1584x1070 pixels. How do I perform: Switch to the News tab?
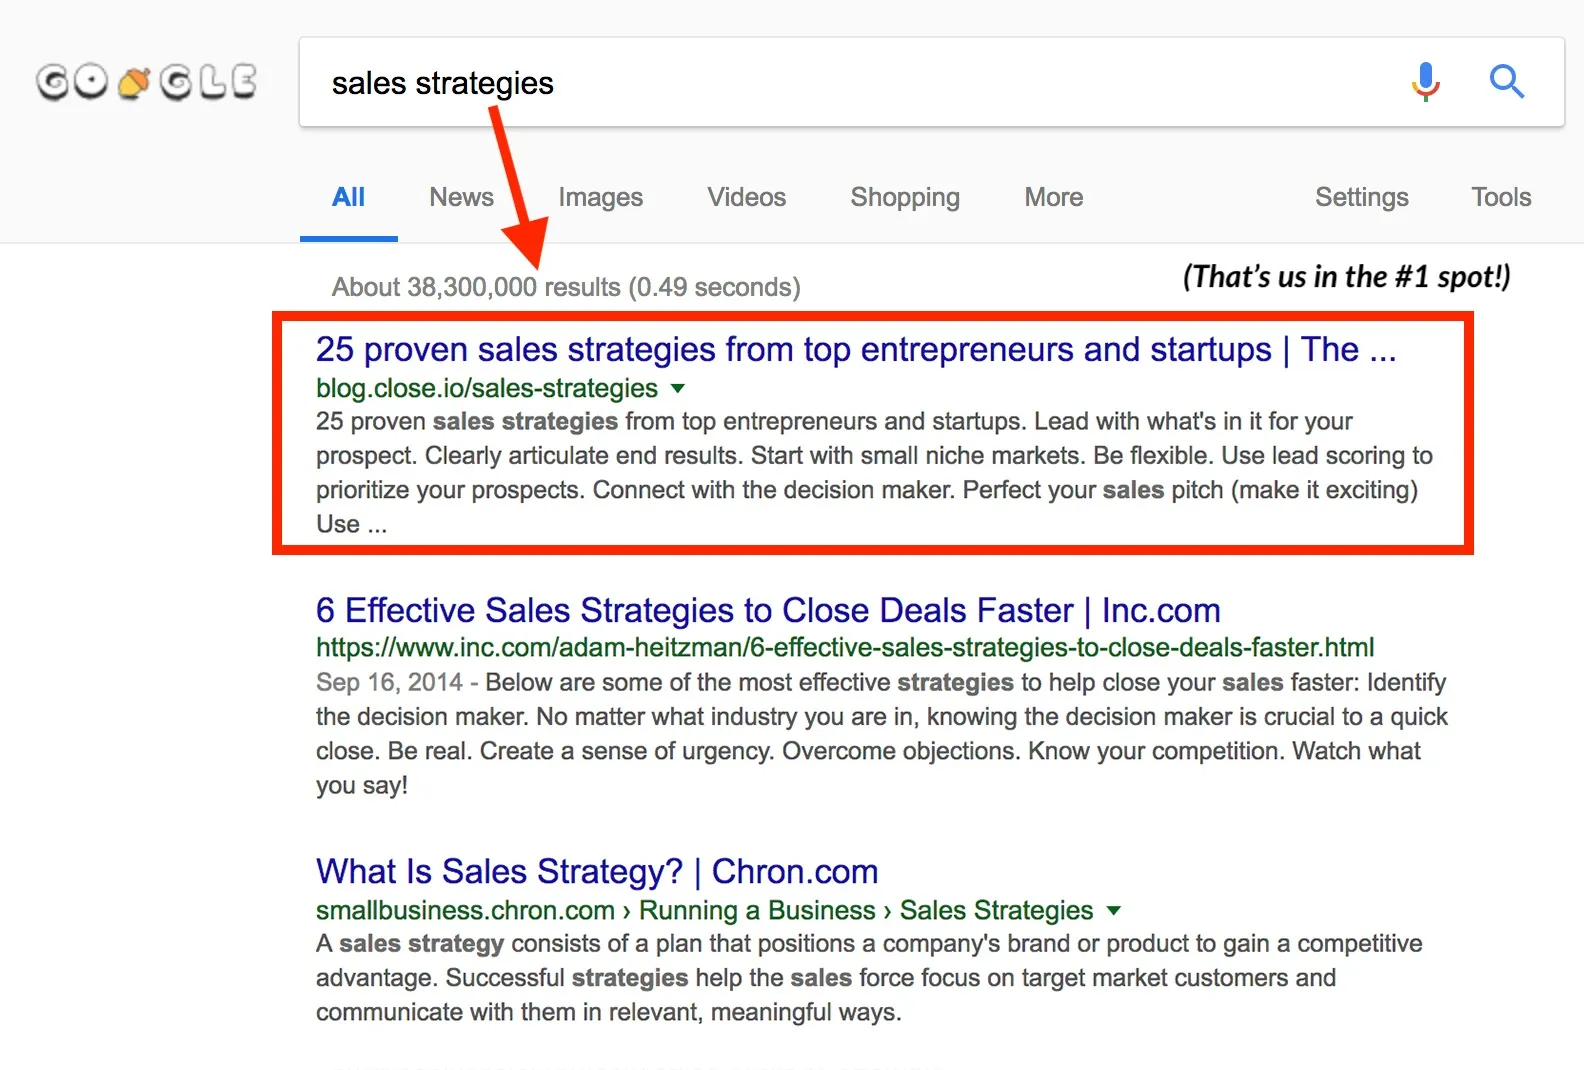461,197
